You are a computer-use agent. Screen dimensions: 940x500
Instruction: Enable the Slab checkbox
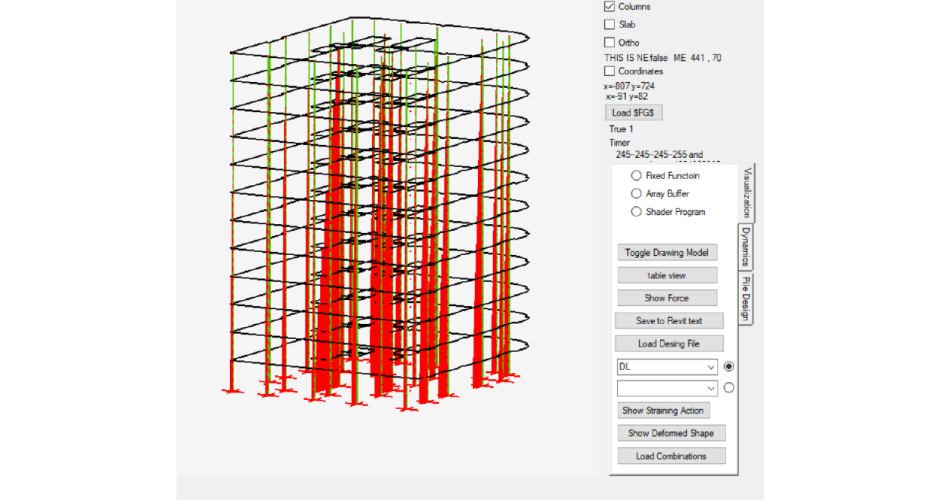click(610, 25)
